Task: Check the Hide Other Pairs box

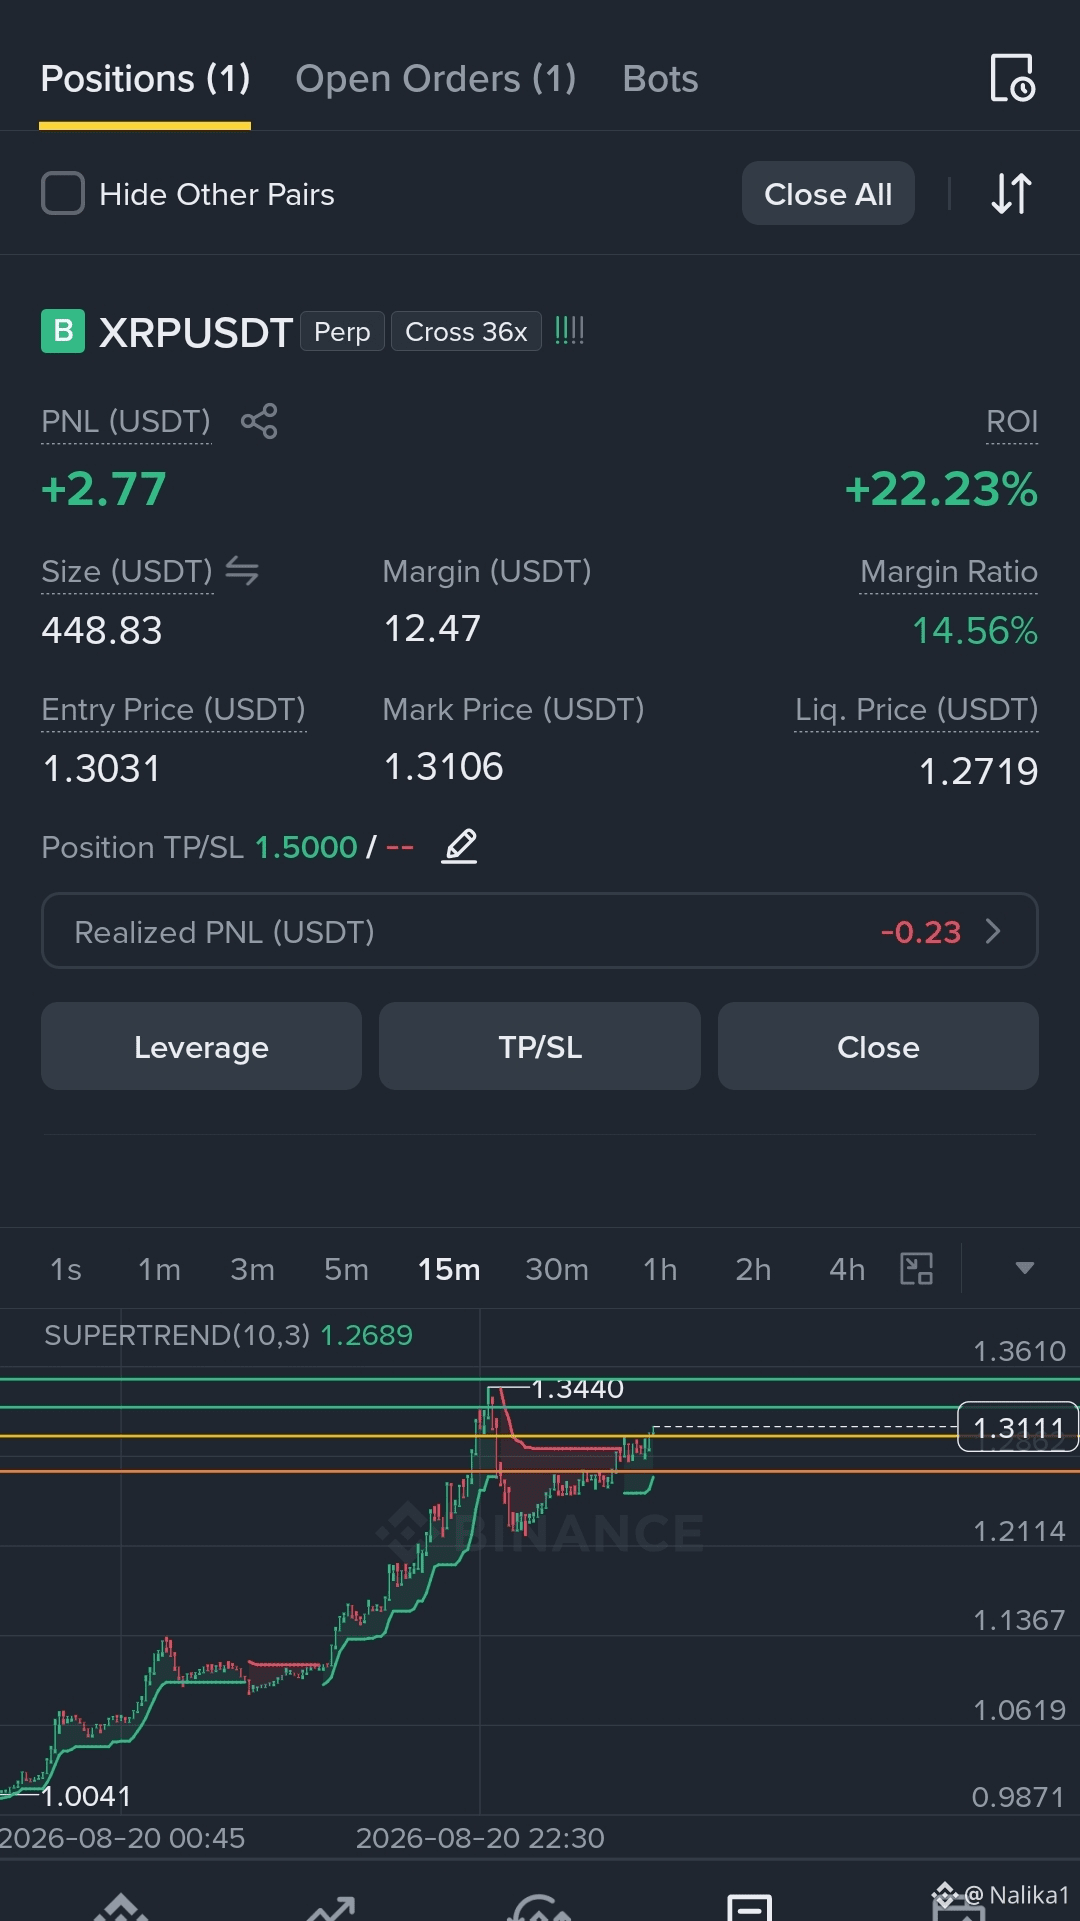Action: [x=63, y=193]
